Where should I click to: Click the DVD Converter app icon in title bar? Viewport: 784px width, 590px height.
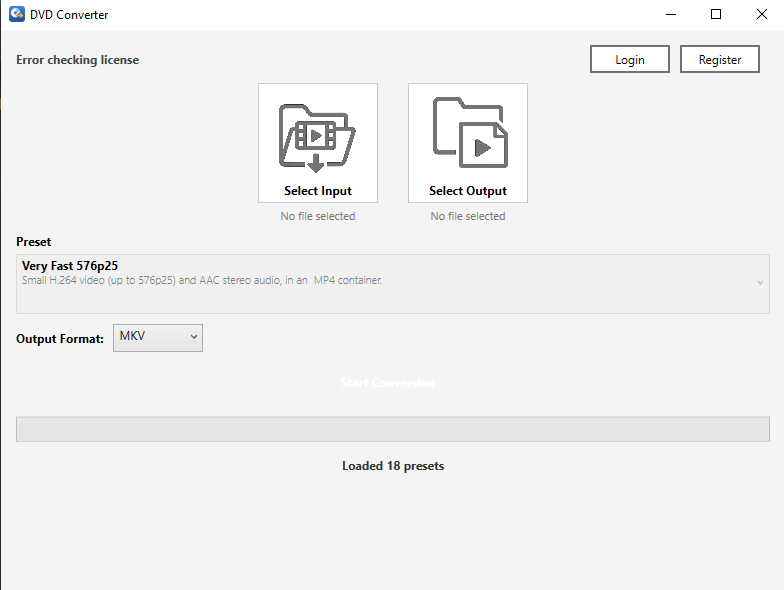(x=16, y=14)
